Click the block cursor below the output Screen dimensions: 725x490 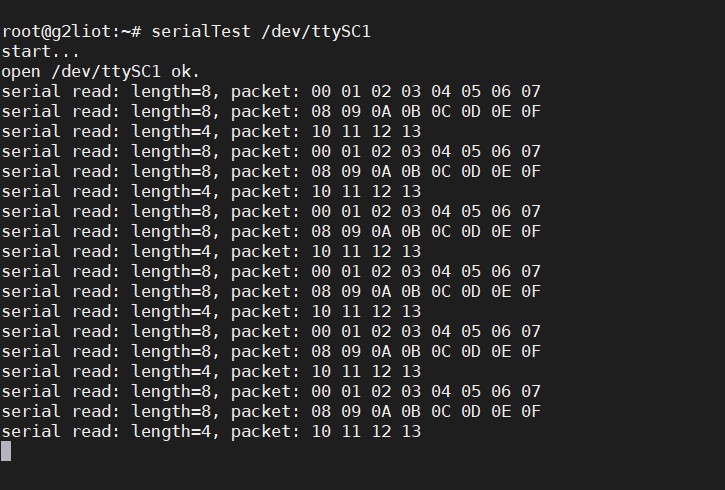tap(6, 451)
